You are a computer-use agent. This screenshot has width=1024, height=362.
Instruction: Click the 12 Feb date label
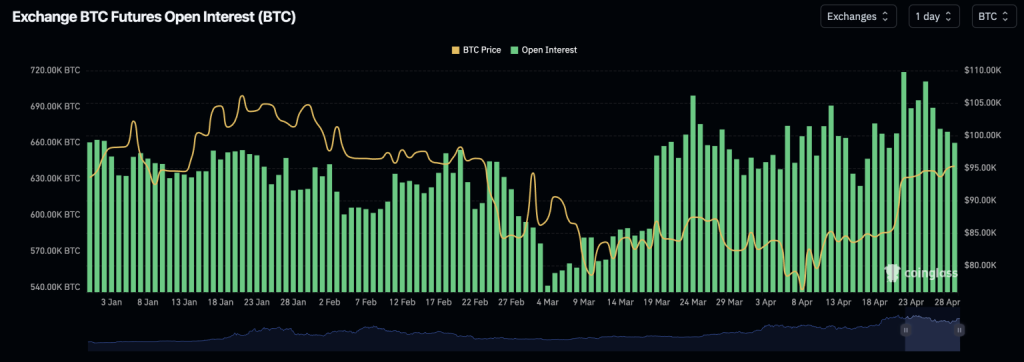click(402, 303)
